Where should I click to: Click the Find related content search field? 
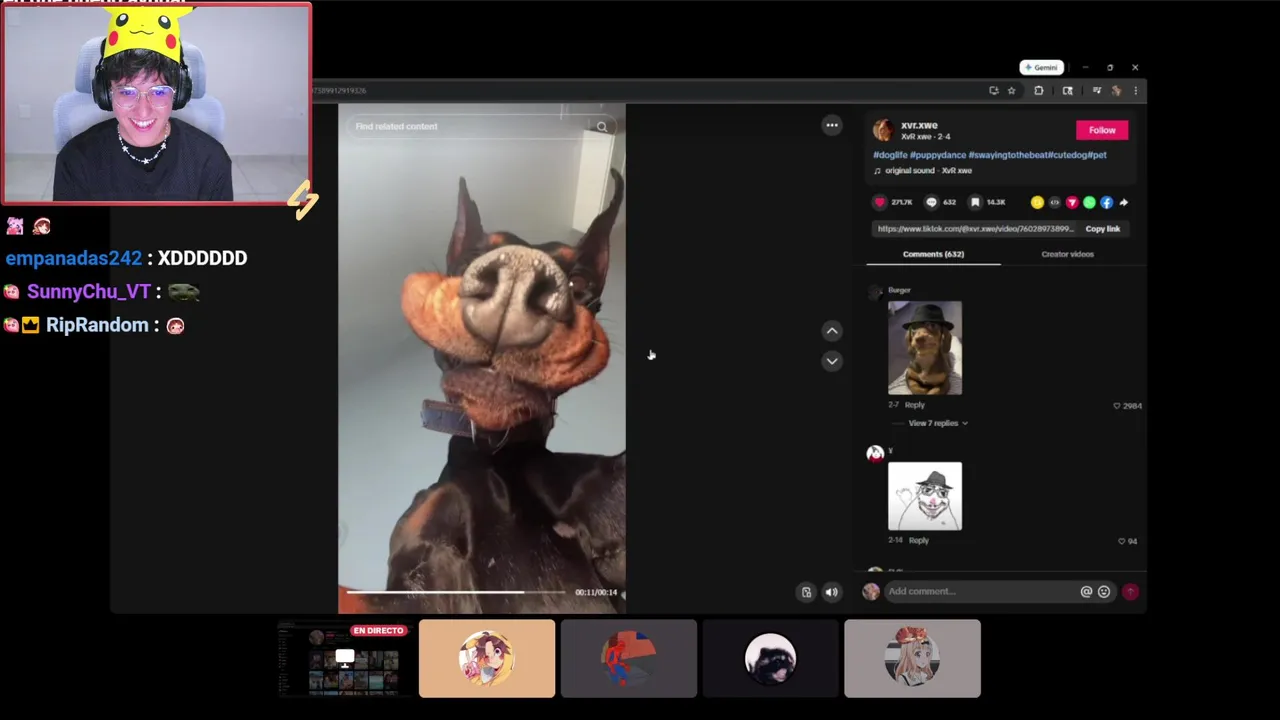(470, 127)
